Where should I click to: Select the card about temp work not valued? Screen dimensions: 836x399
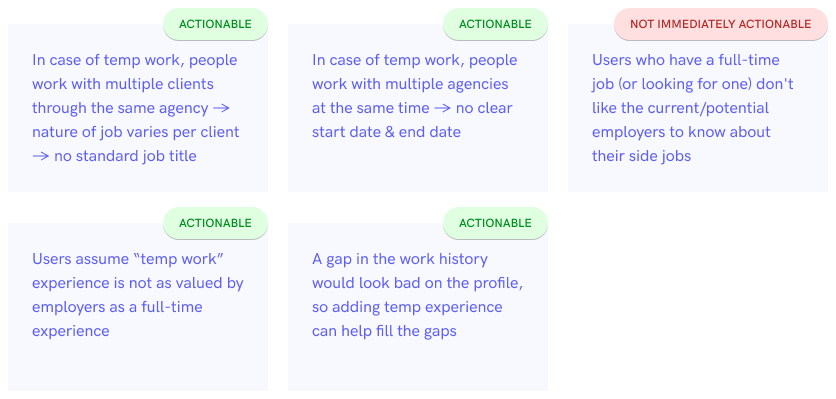[138, 307]
